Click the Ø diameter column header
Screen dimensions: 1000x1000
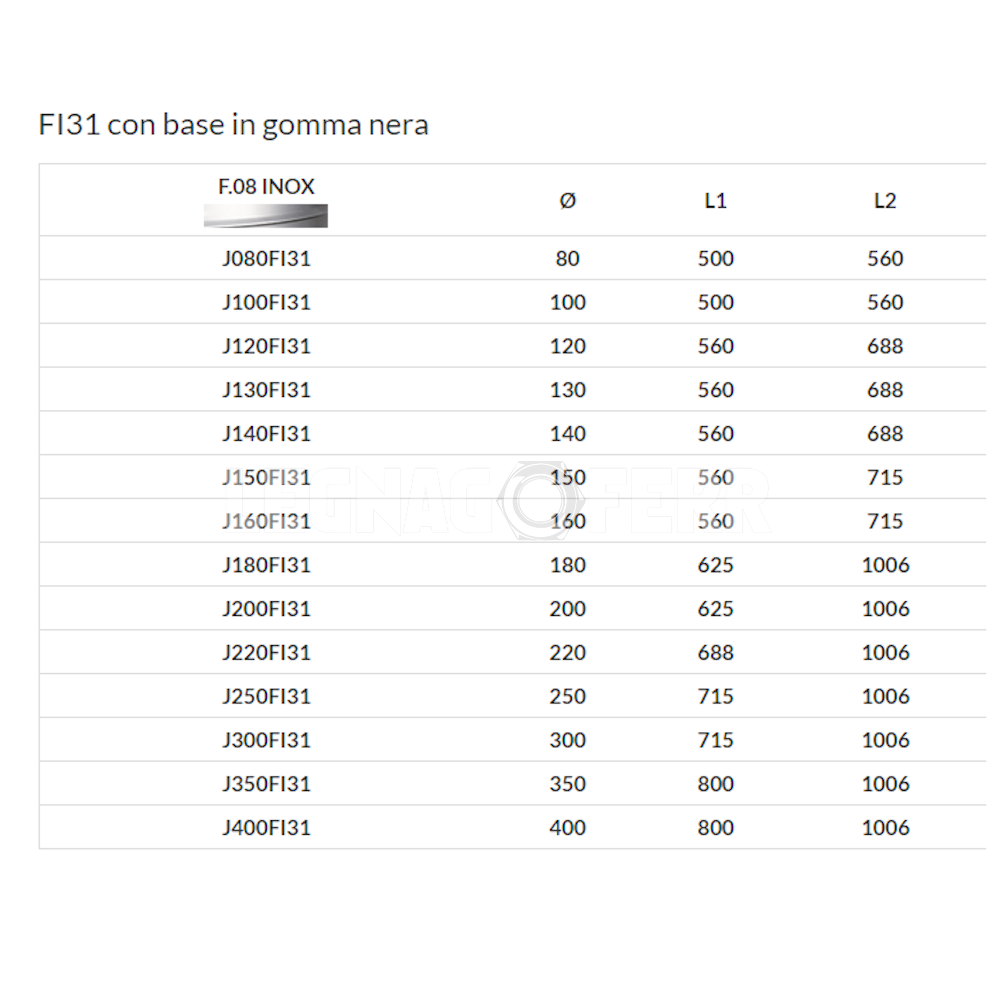pos(567,201)
